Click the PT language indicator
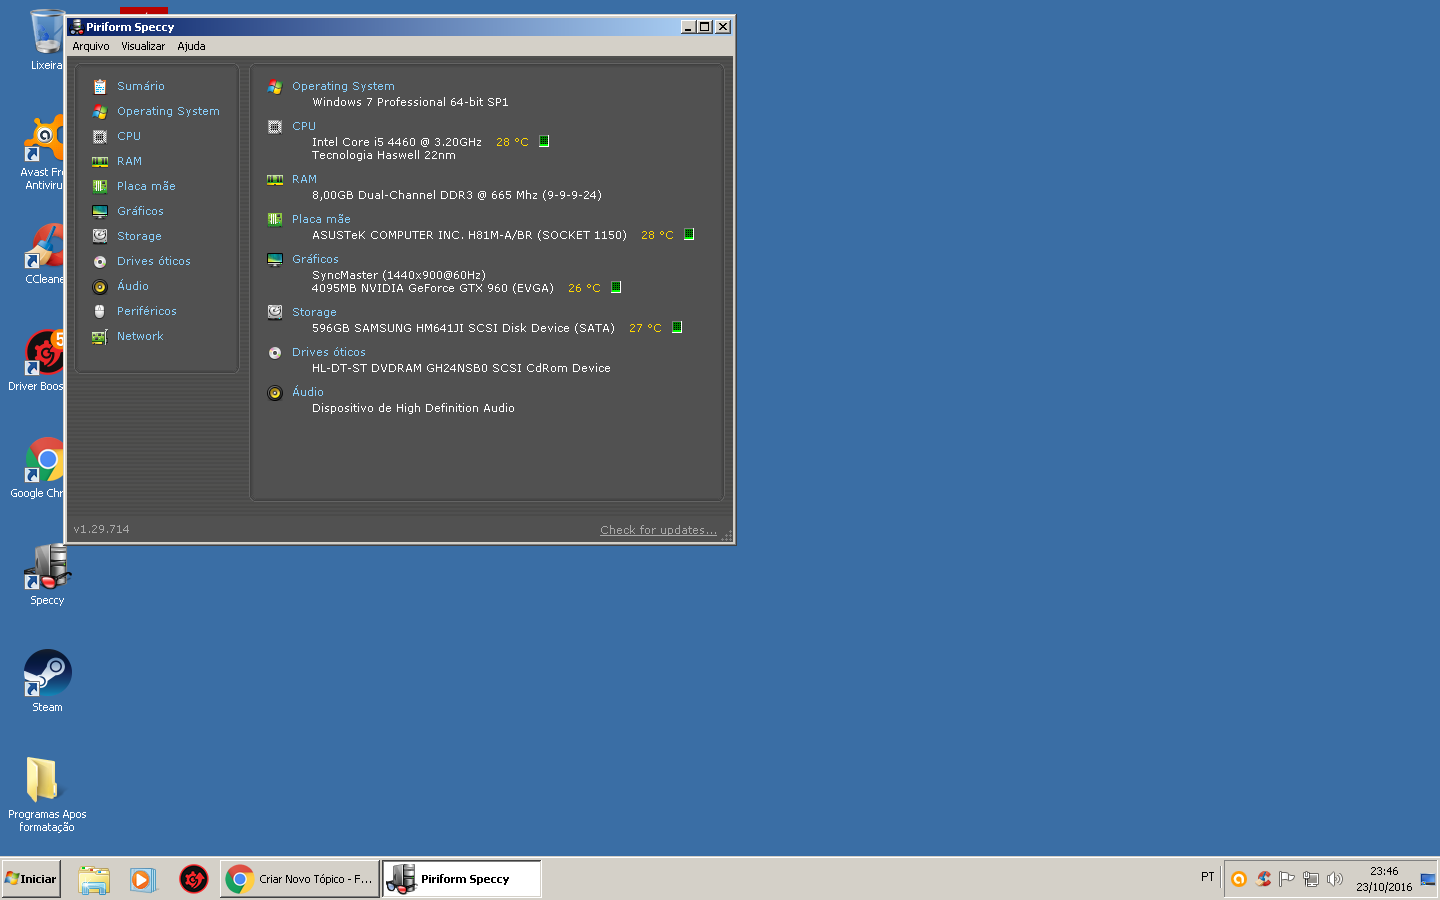 (1208, 877)
